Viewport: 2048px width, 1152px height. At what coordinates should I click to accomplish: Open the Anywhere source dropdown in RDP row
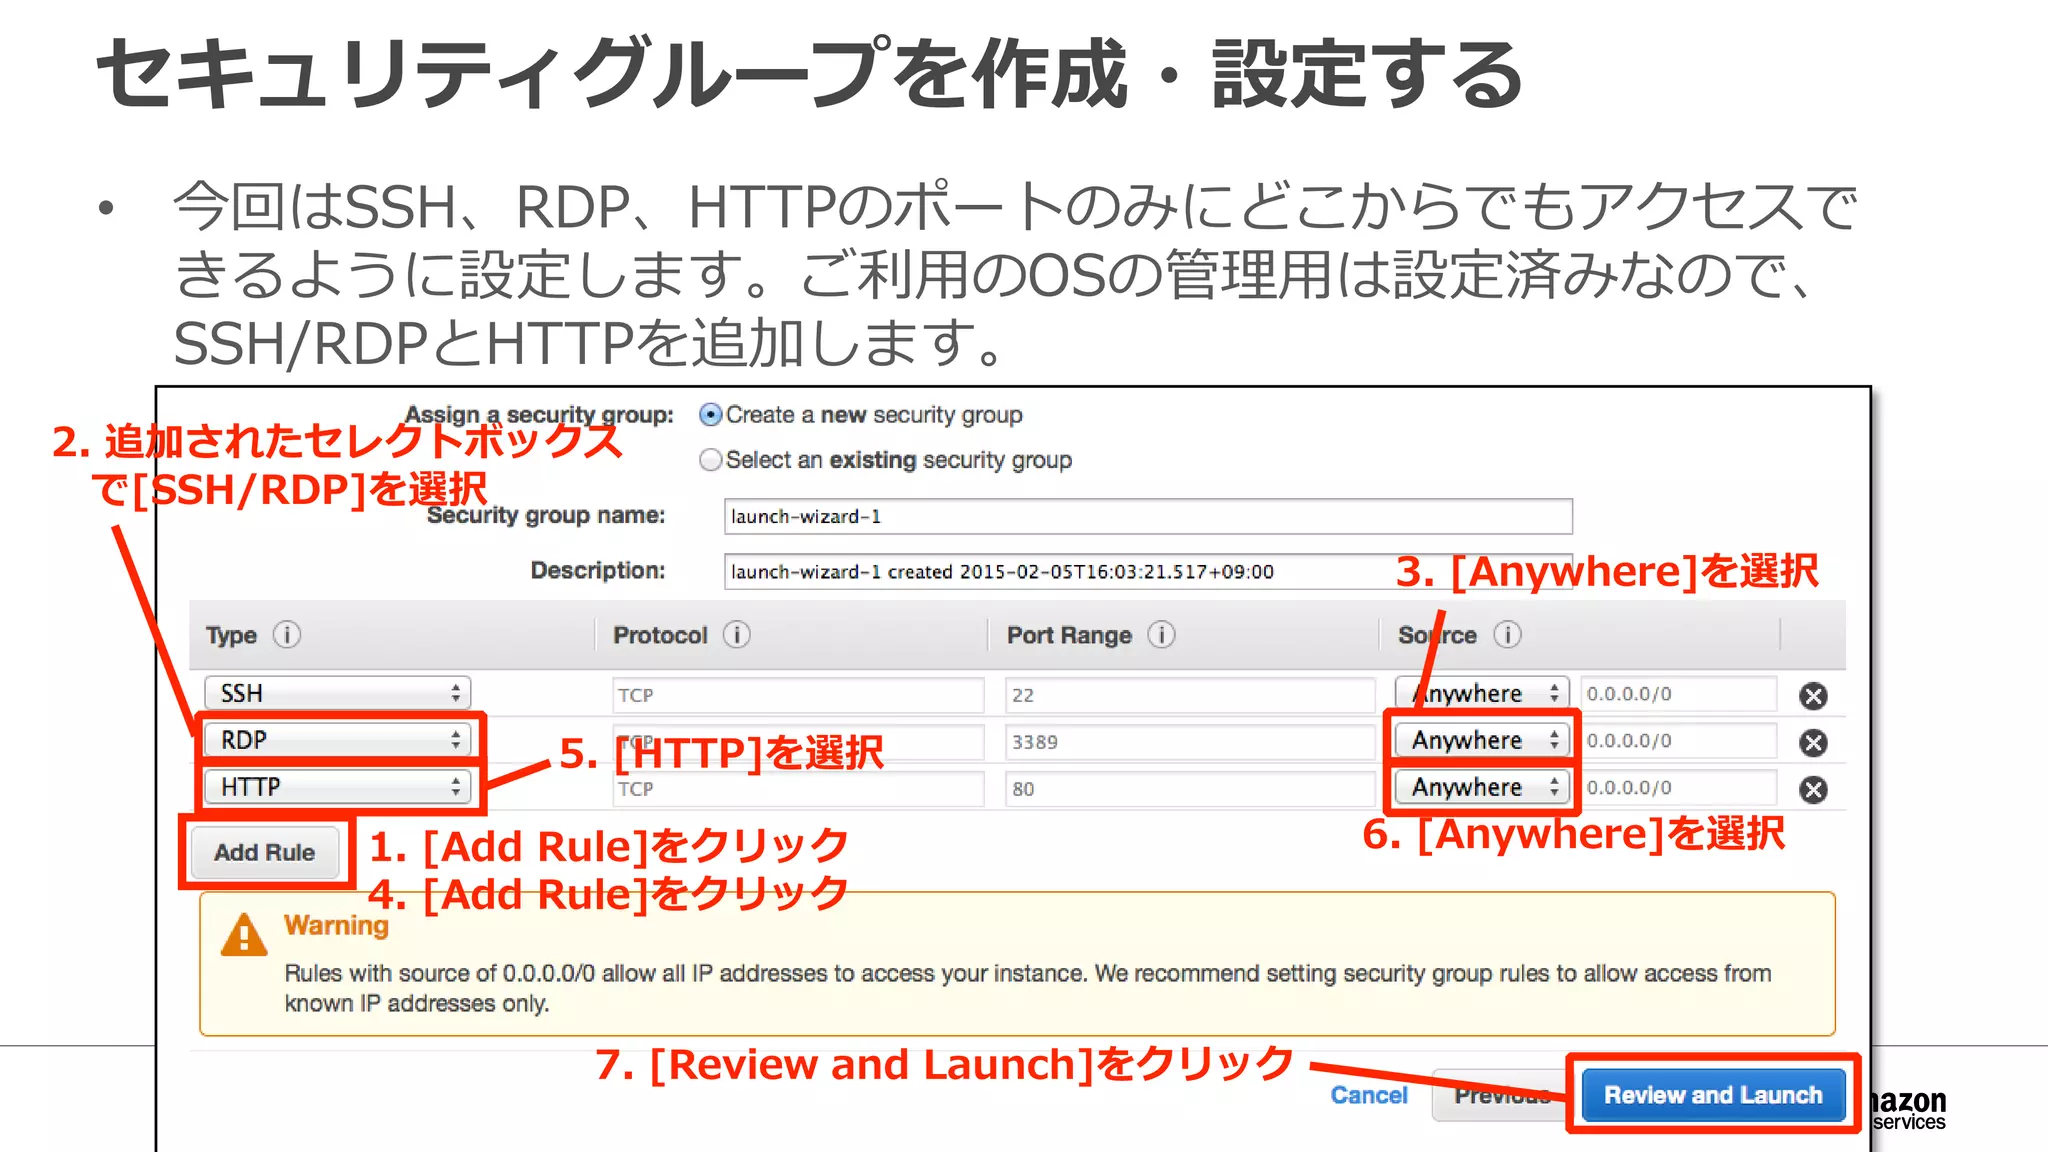click(x=1482, y=740)
